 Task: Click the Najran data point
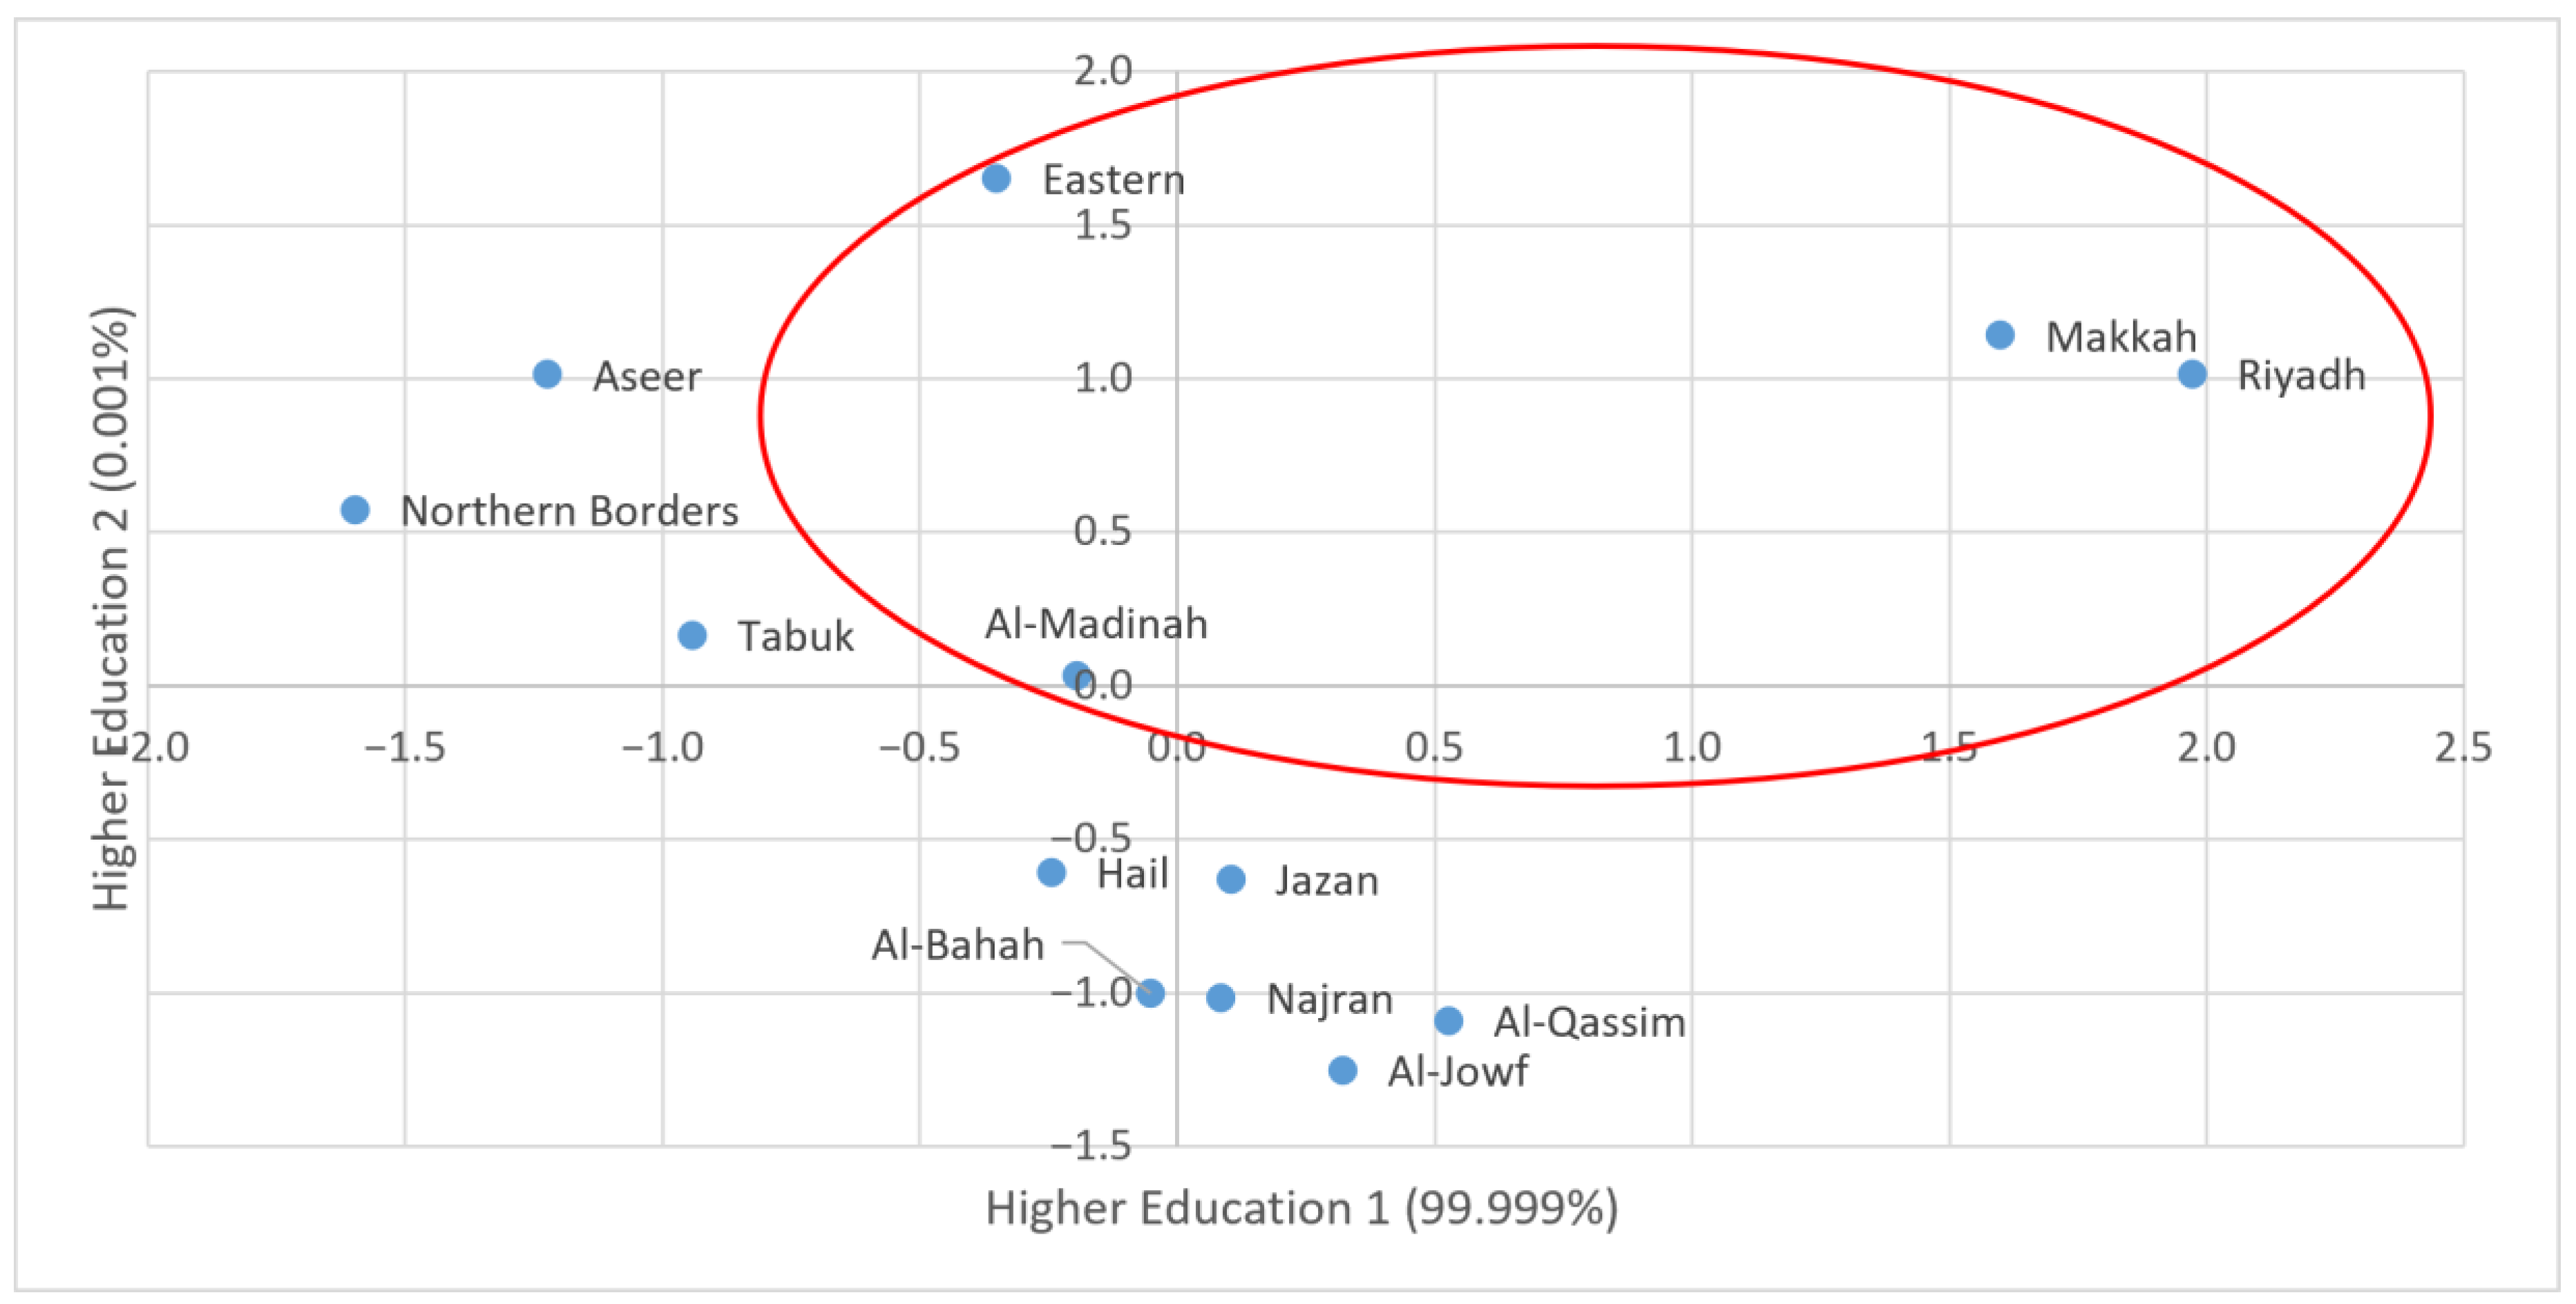click(x=1220, y=997)
